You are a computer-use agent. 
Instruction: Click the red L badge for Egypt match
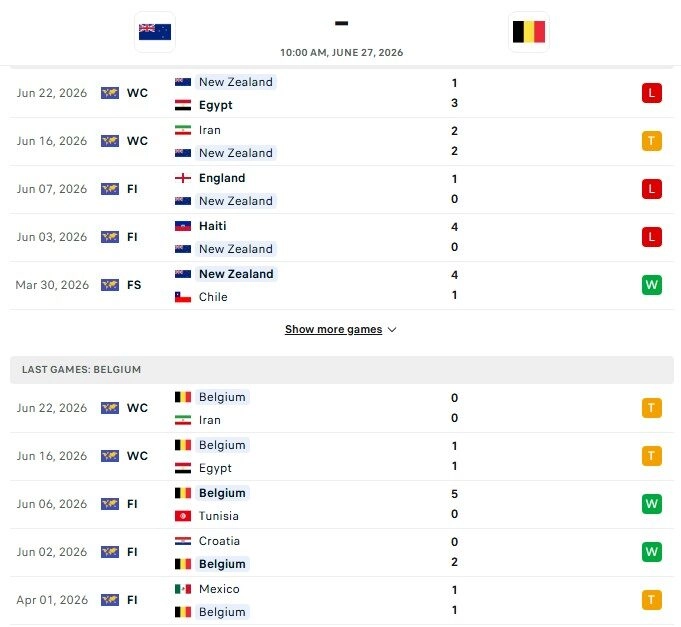click(651, 93)
